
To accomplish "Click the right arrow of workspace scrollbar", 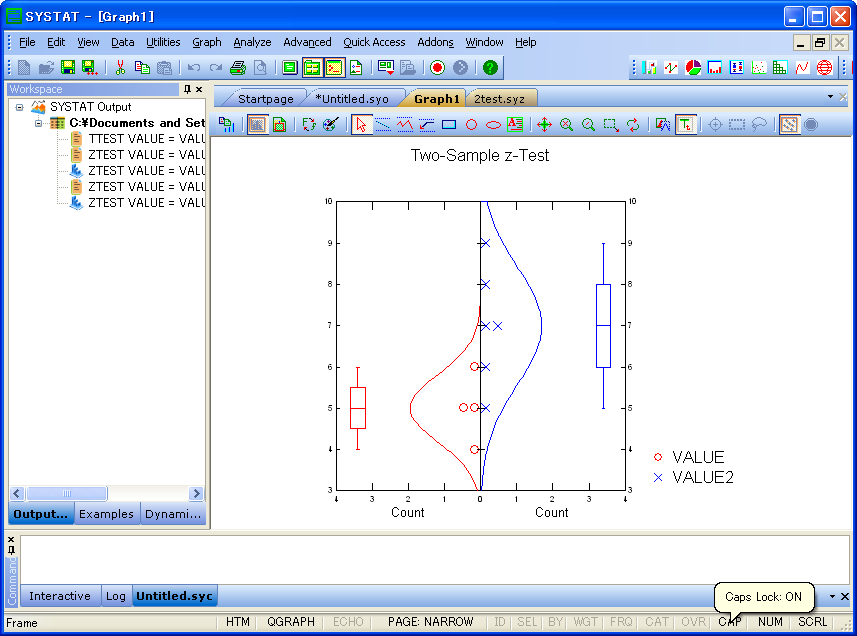I will [x=196, y=494].
